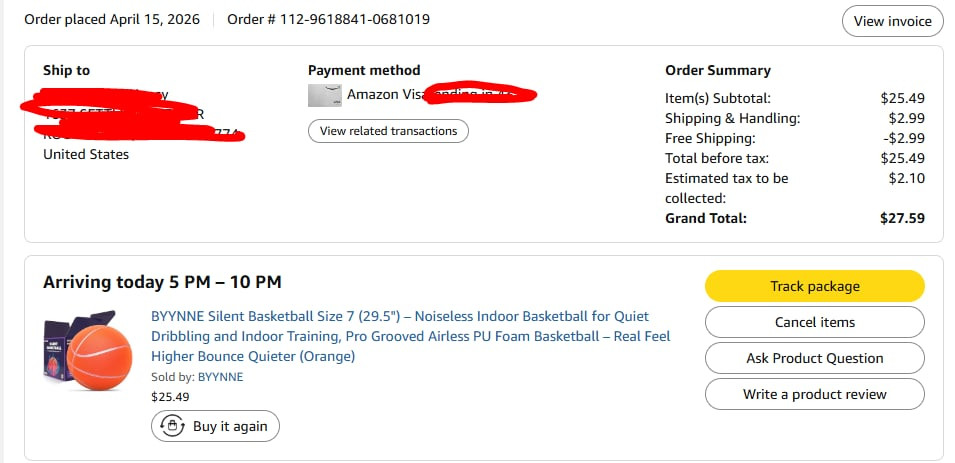Click the View invoice button
Image resolution: width=955 pixels, height=463 pixels.
point(892,21)
